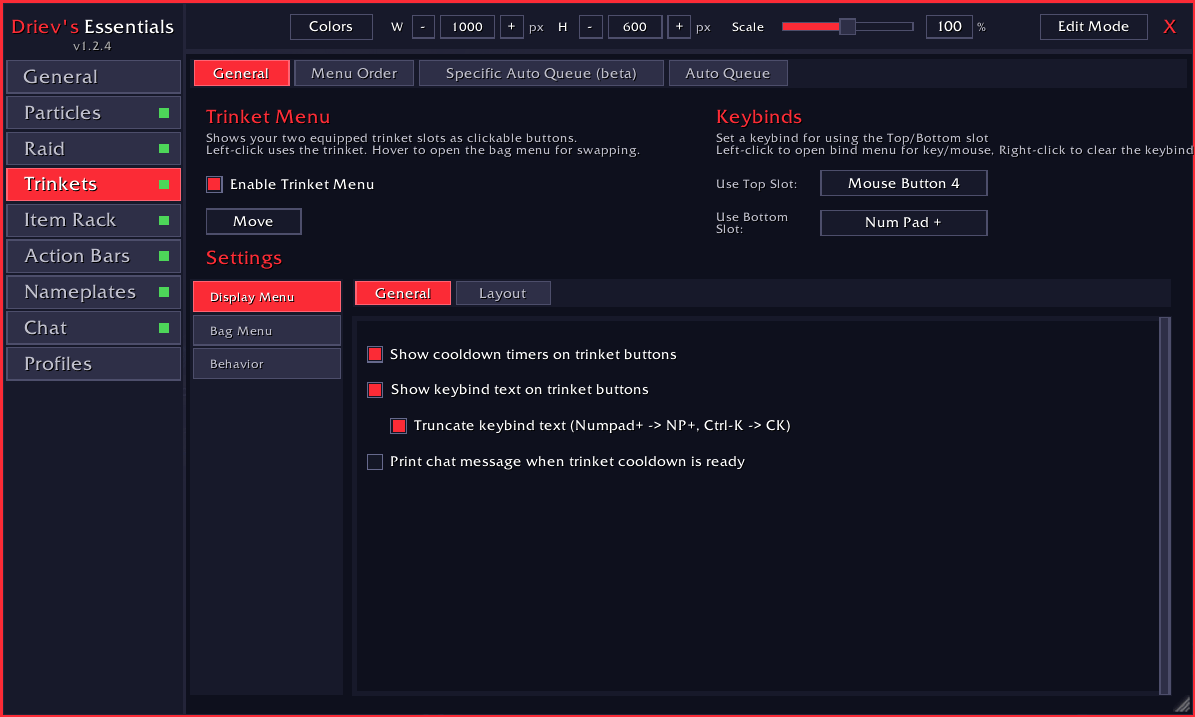Toggle Show cooldown timers on trinket buttons
Image resolution: width=1195 pixels, height=717 pixels.
click(375, 354)
